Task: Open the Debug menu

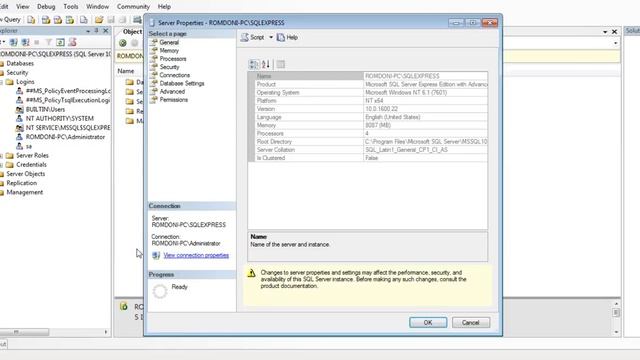Action: (x=46, y=7)
